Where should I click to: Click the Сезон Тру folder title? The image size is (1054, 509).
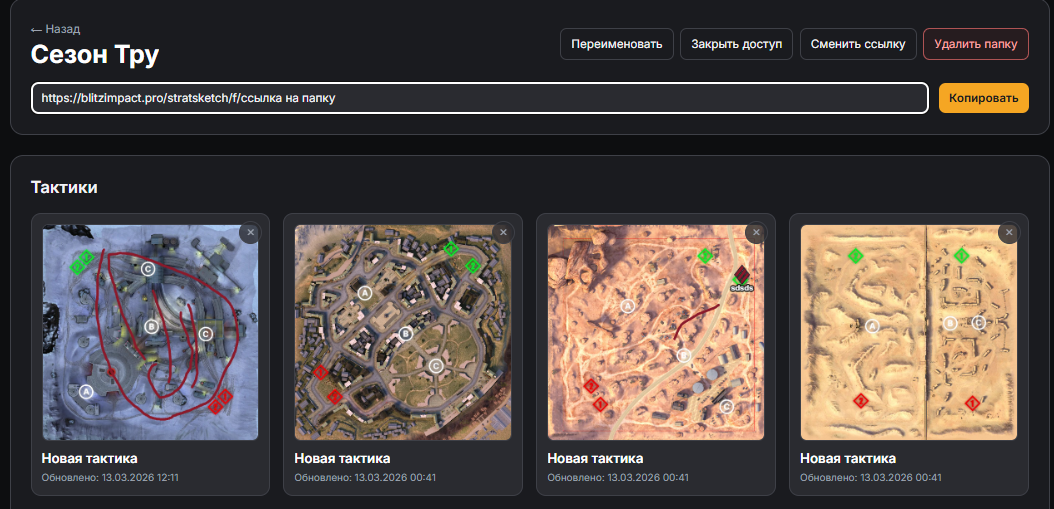click(95, 54)
